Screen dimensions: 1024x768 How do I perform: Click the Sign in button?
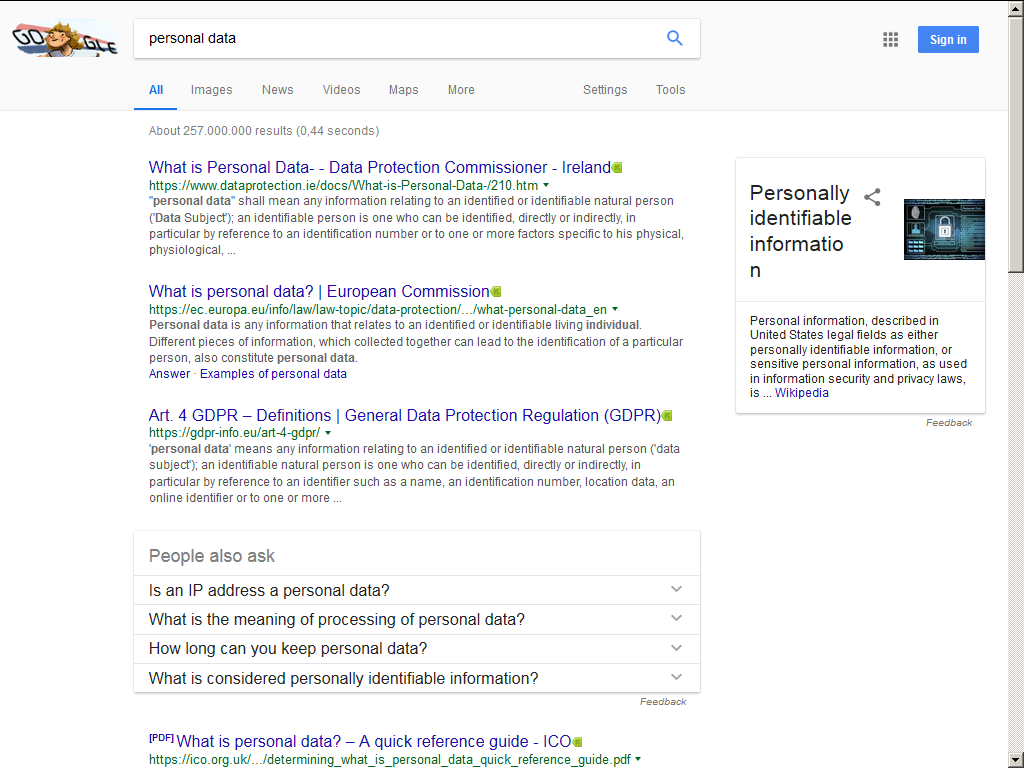click(948, 39)
